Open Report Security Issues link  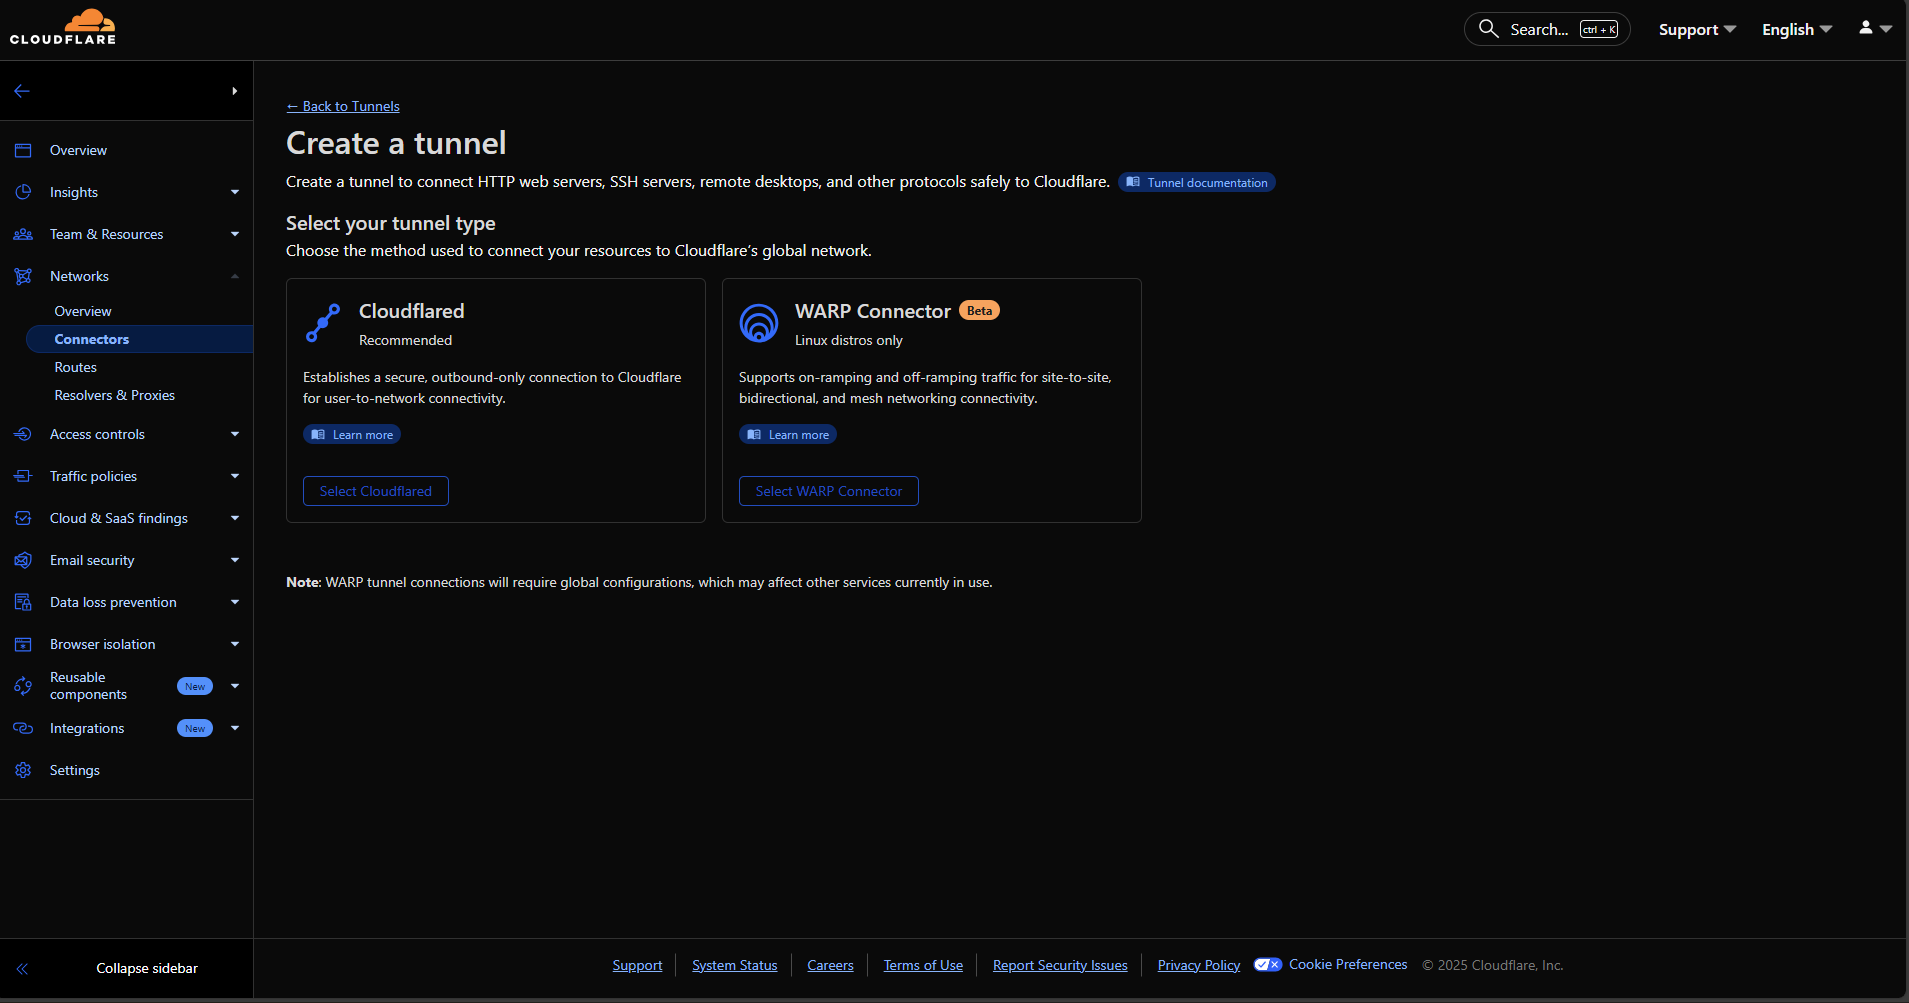click(1060, 965)
